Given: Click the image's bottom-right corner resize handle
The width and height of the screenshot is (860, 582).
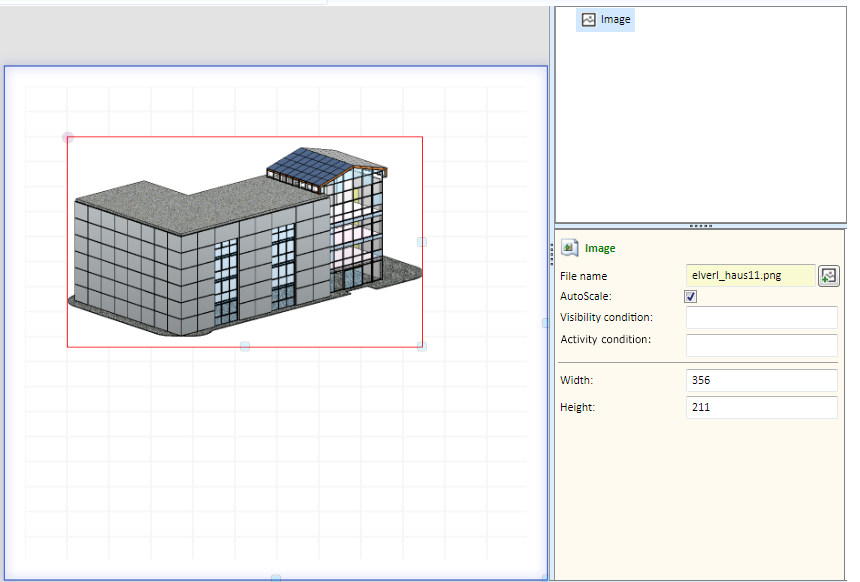Looking at the screenshot, I should [422, 346].
